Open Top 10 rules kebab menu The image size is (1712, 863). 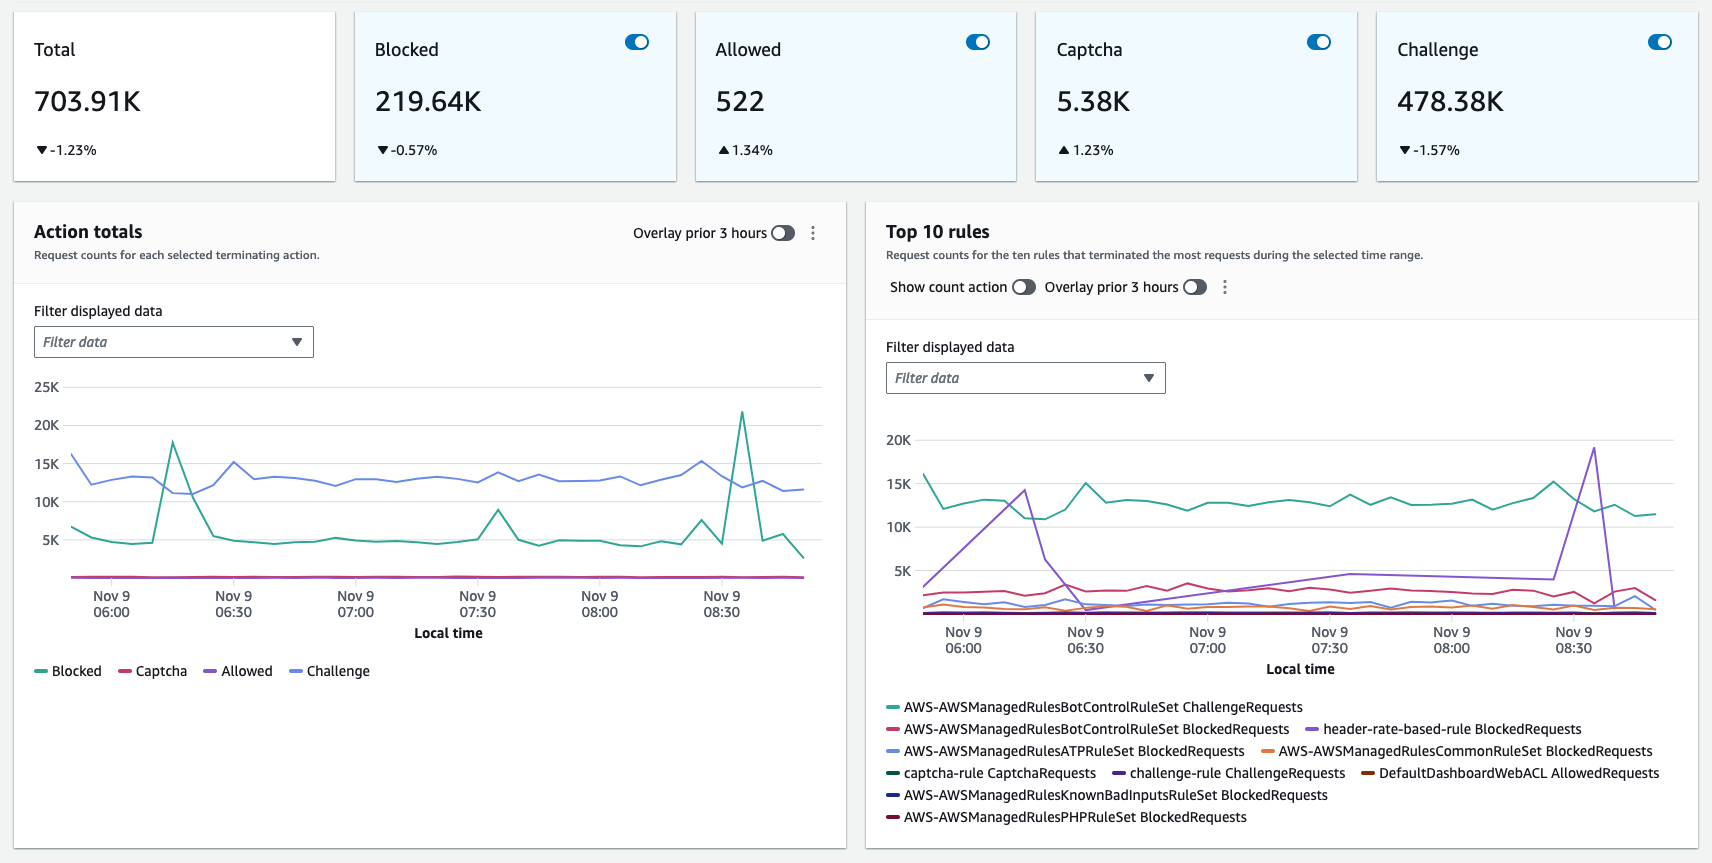tap(1225, 287)
